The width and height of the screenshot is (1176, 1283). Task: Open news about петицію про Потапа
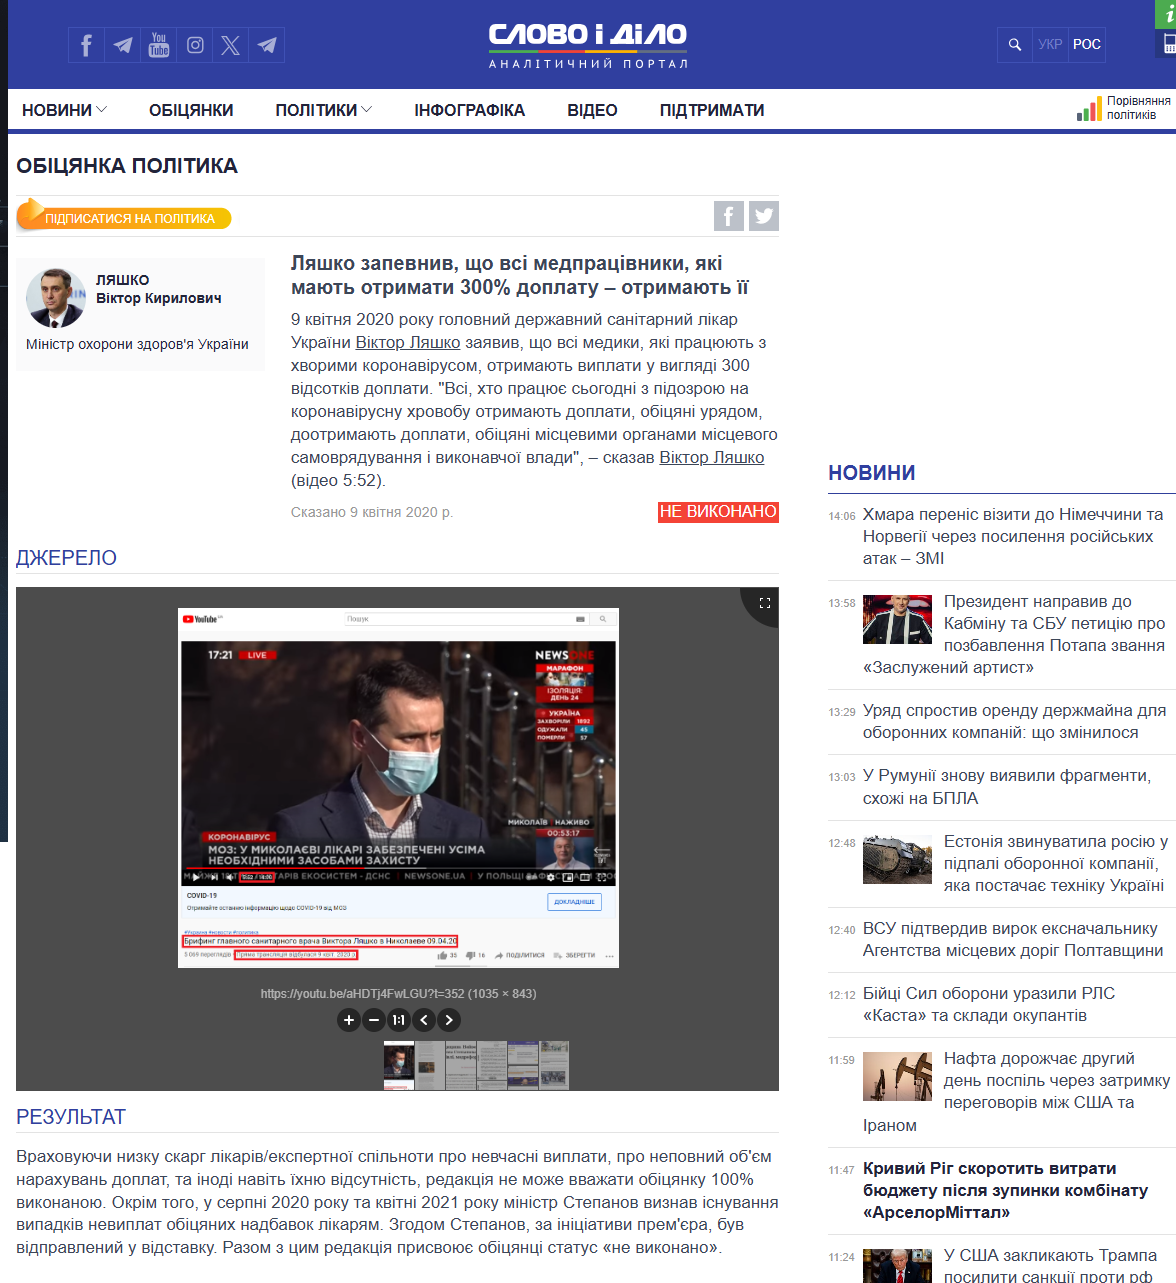1013,634
